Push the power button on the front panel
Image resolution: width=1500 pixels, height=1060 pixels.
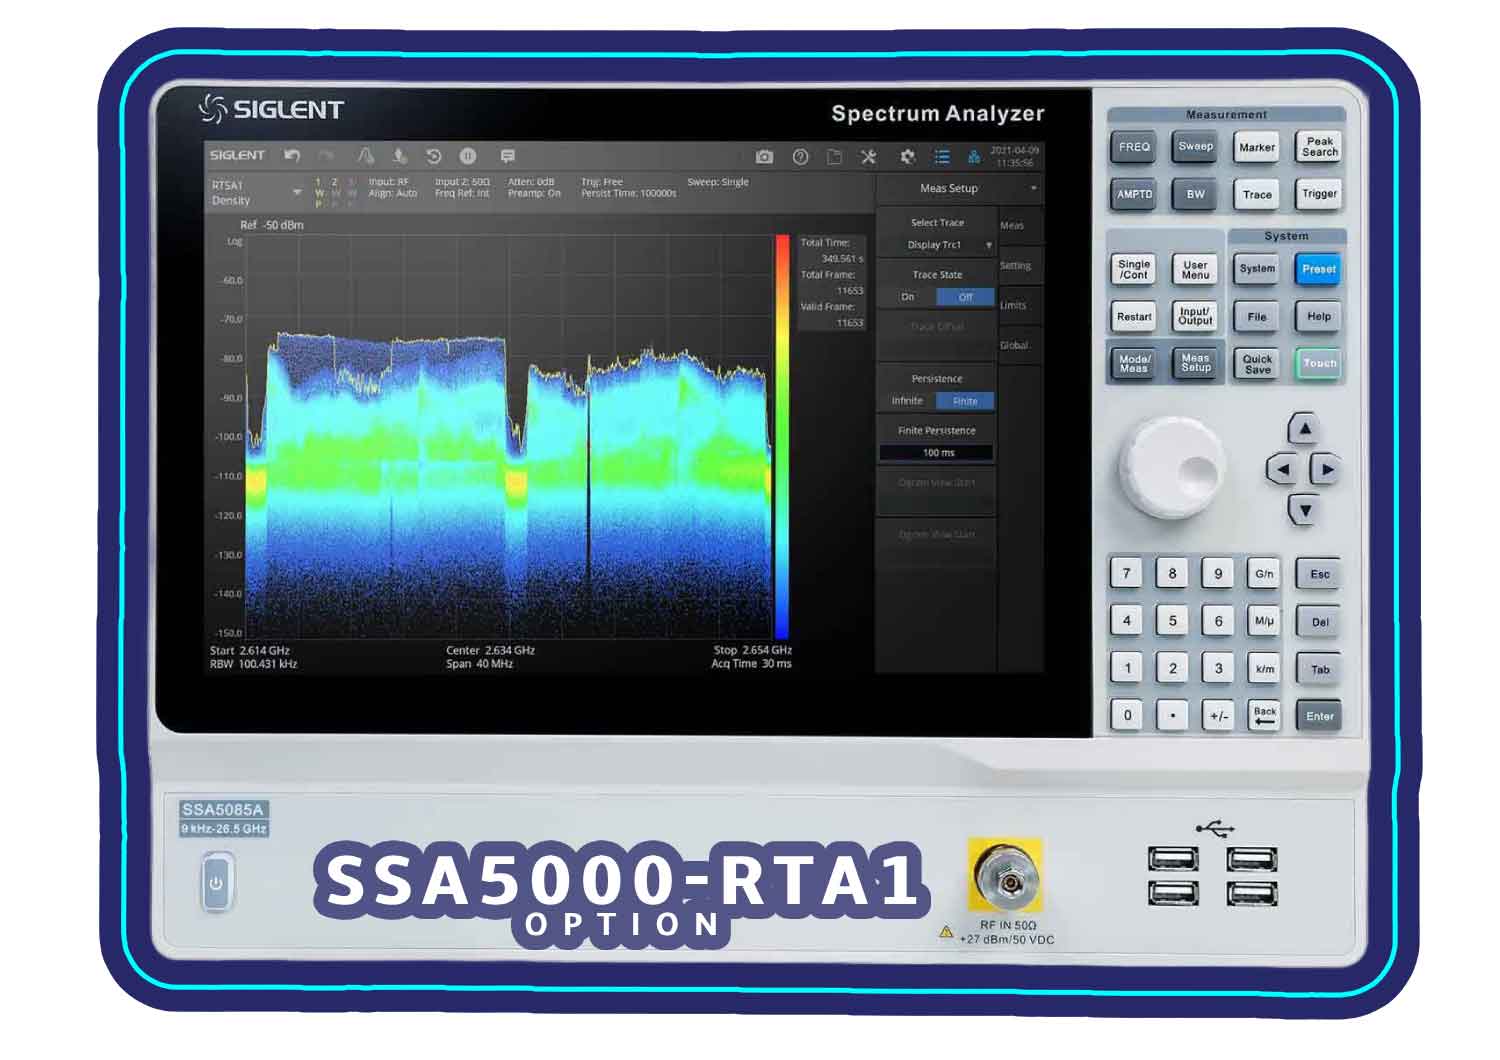point(216,883)
